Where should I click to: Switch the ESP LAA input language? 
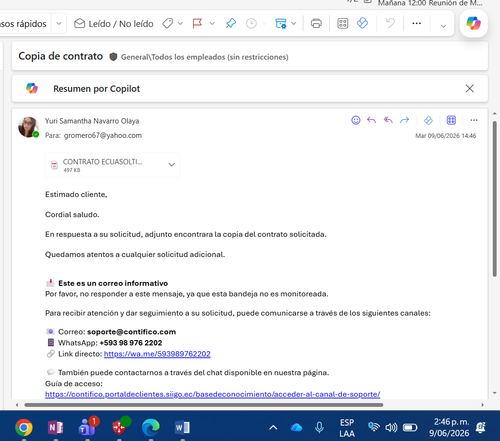(347, 428)
